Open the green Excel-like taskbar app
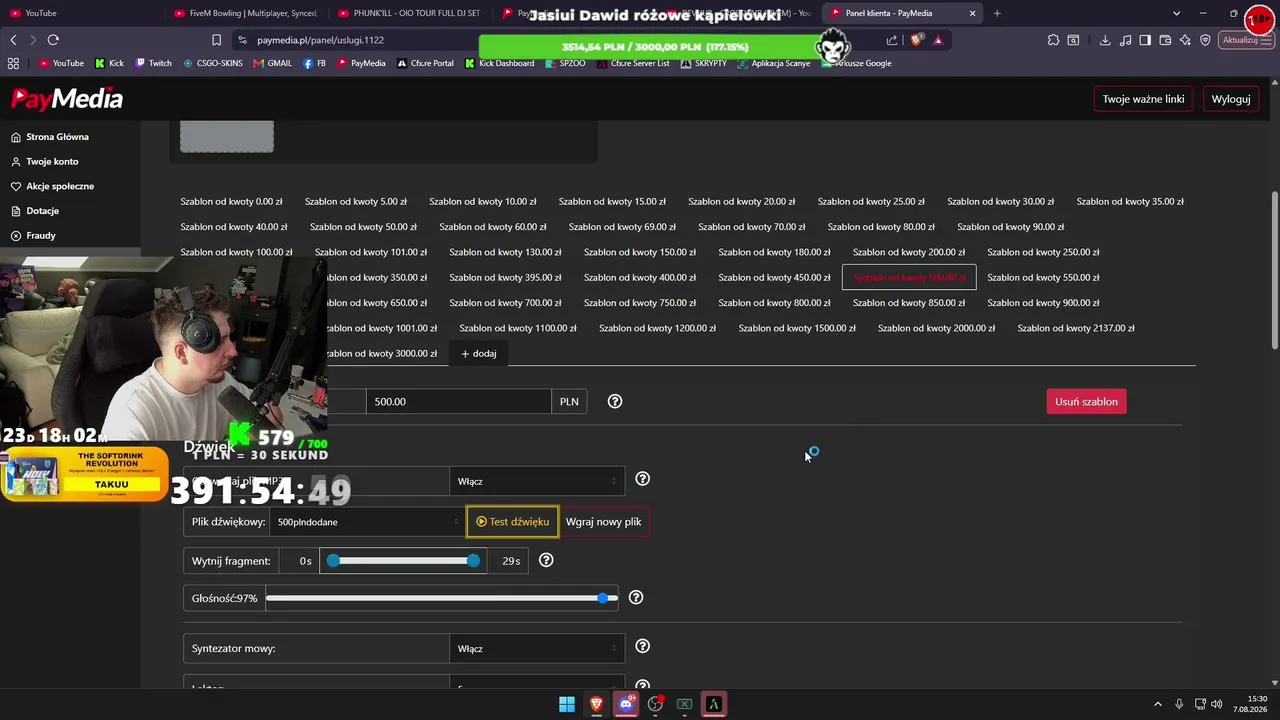This screenshot has height=720, width=1280. (x=684, y=704)
